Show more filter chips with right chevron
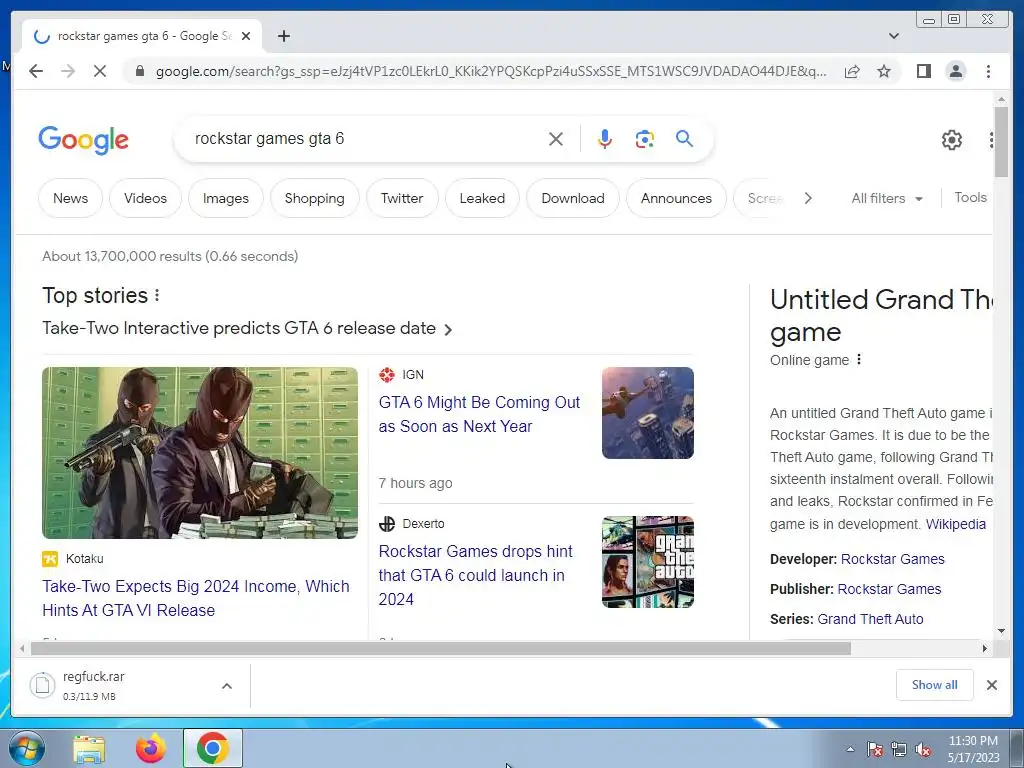 (x=808, y=198)
